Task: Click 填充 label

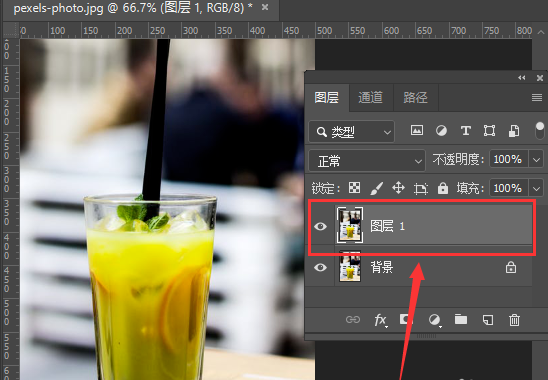Action: (470, 189)
